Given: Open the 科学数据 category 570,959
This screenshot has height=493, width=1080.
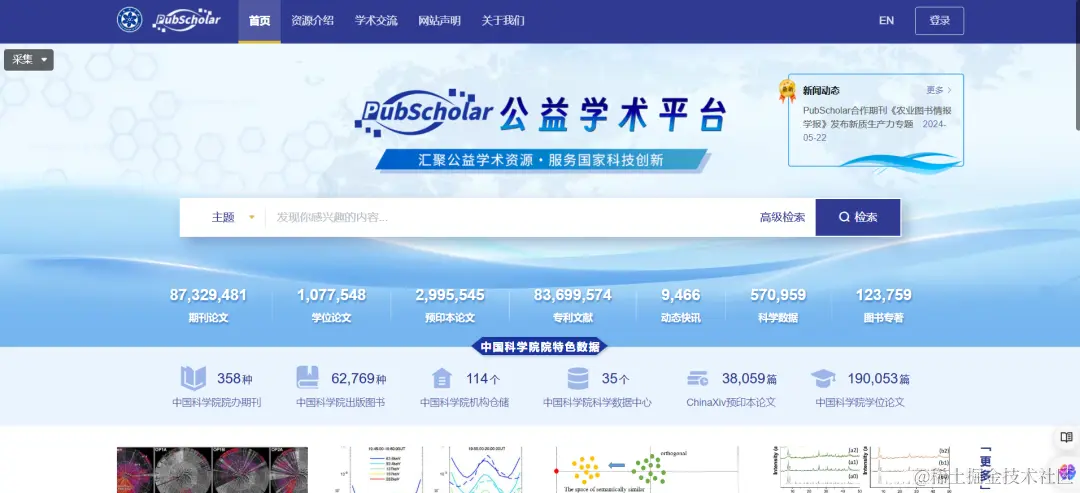Looking at the screenshot, I should click(x=778, y=305).
